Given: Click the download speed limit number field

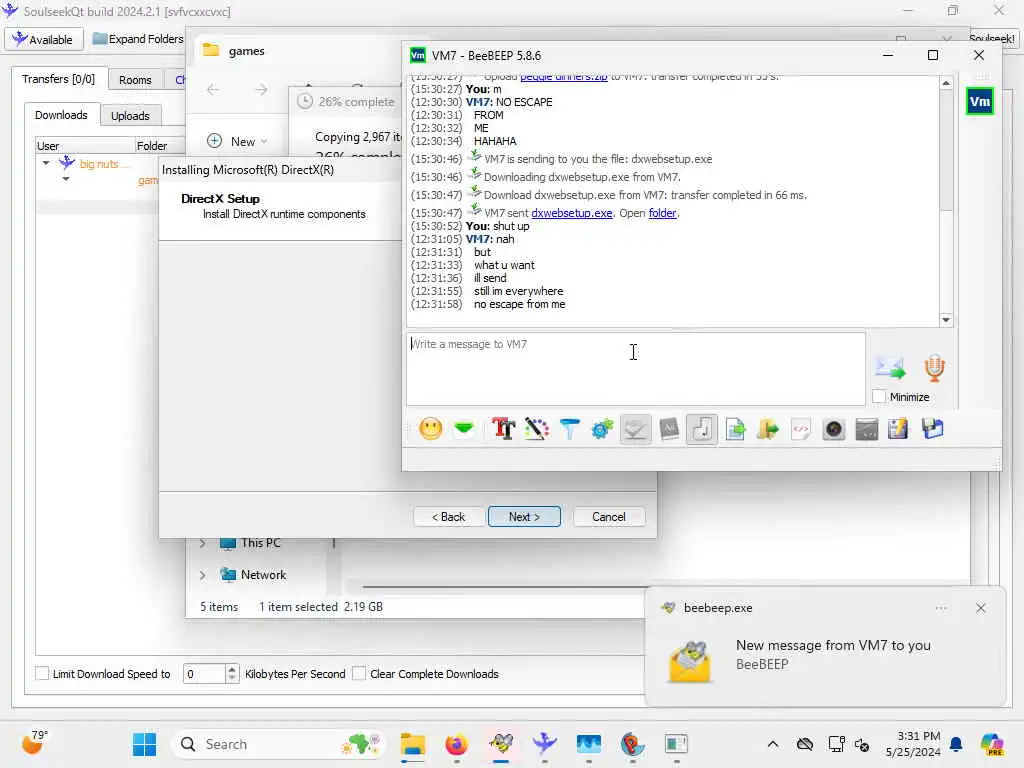Looking at the screenshot, I should (204, 673).
